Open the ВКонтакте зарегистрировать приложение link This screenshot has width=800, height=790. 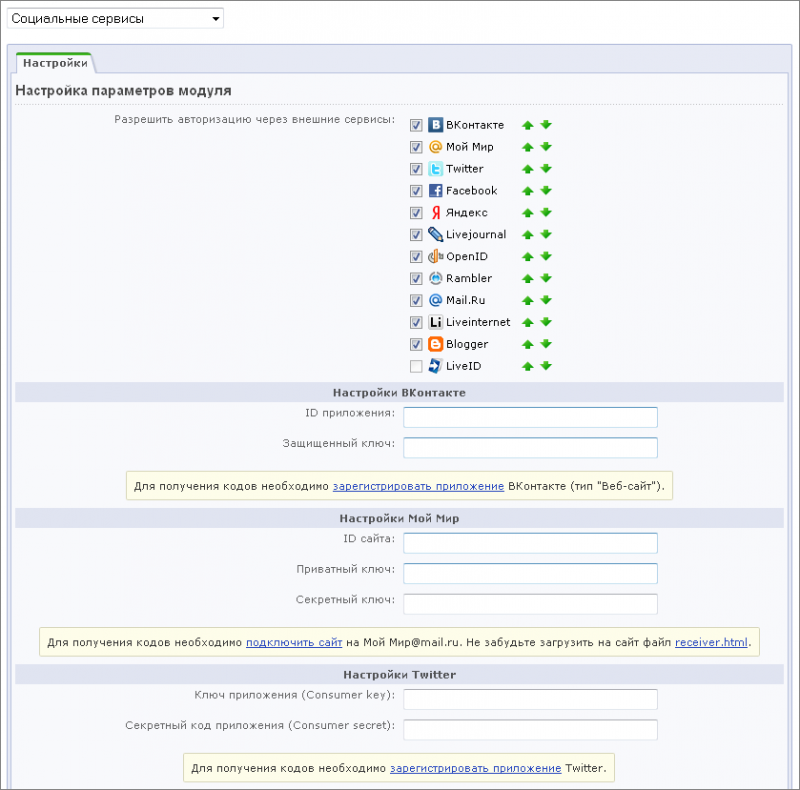tap(418, 486)
